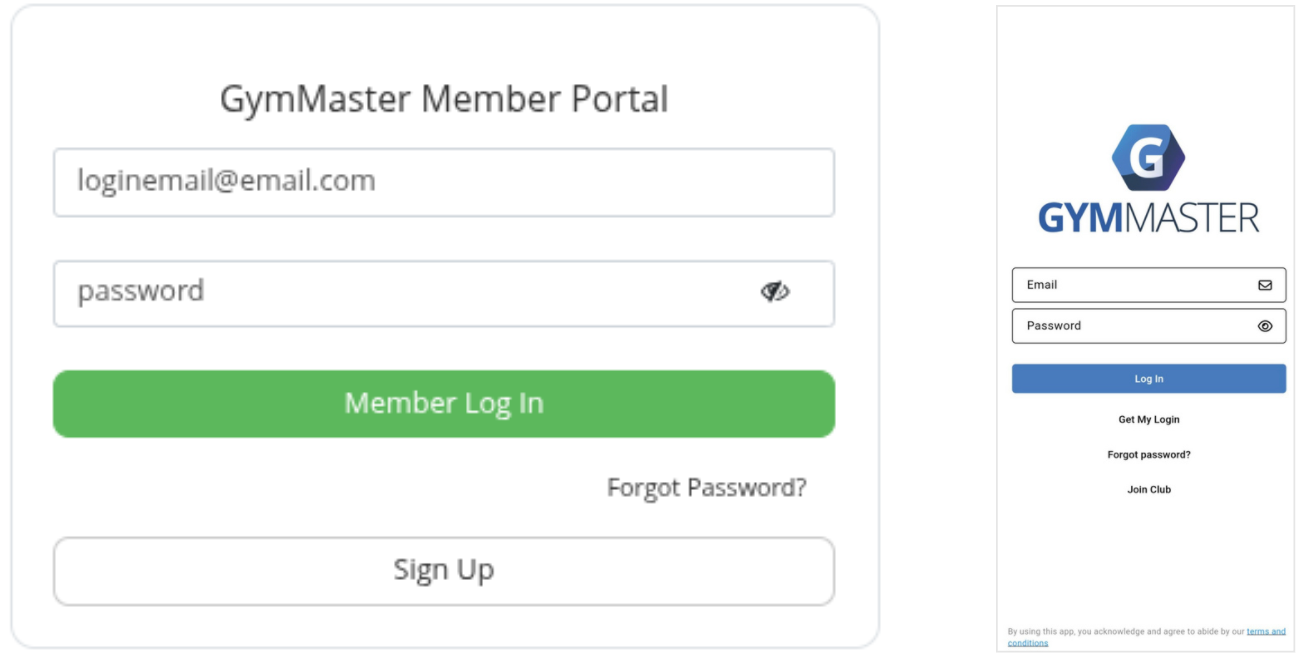Image resolution: width=1303 pixels, height=659 pixels.
Task: Click the GymMaster Member Portal heading
Action: click(x=443, y=100)
